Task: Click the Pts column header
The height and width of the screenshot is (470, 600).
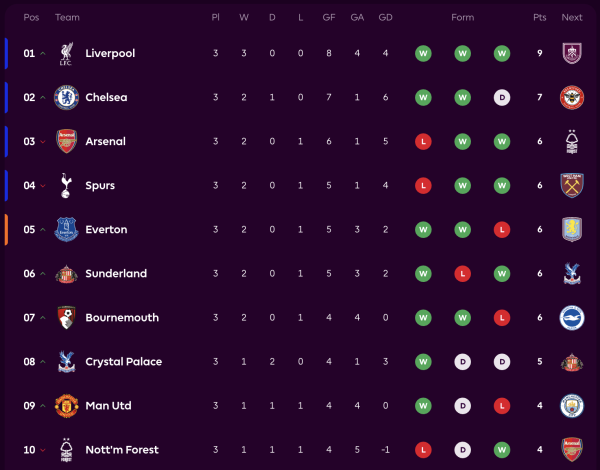Action: click(540, 17)
